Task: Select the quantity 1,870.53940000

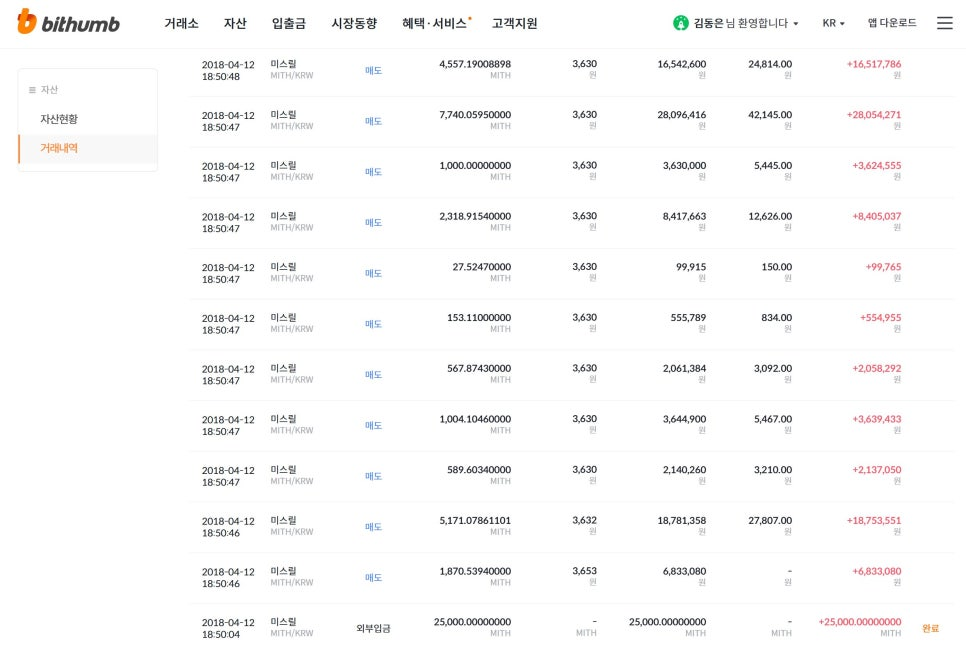Action: point(475,571)
